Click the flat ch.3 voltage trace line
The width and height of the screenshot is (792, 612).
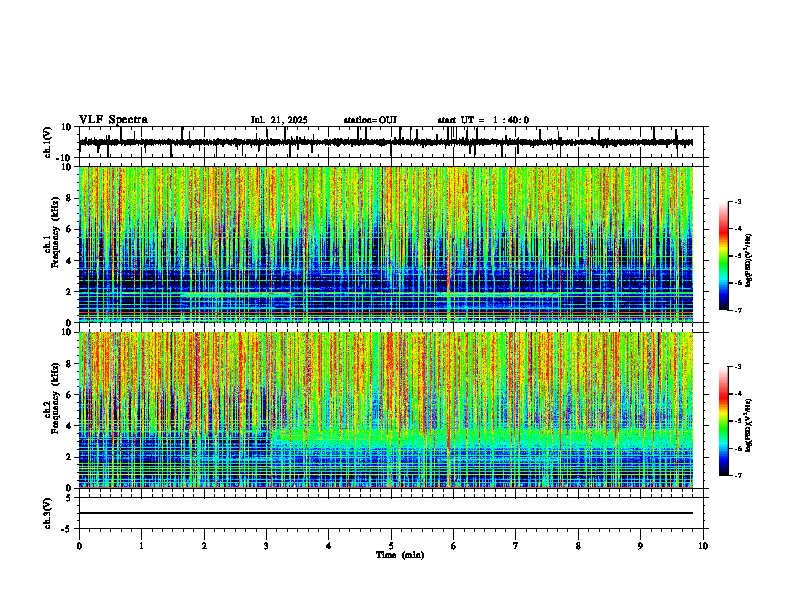tap(386, 513)
